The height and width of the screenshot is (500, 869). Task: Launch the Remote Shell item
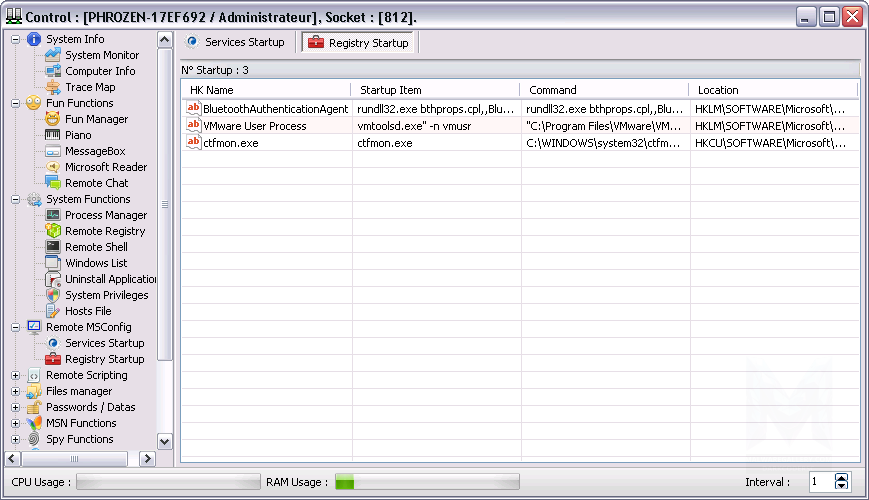96,247
